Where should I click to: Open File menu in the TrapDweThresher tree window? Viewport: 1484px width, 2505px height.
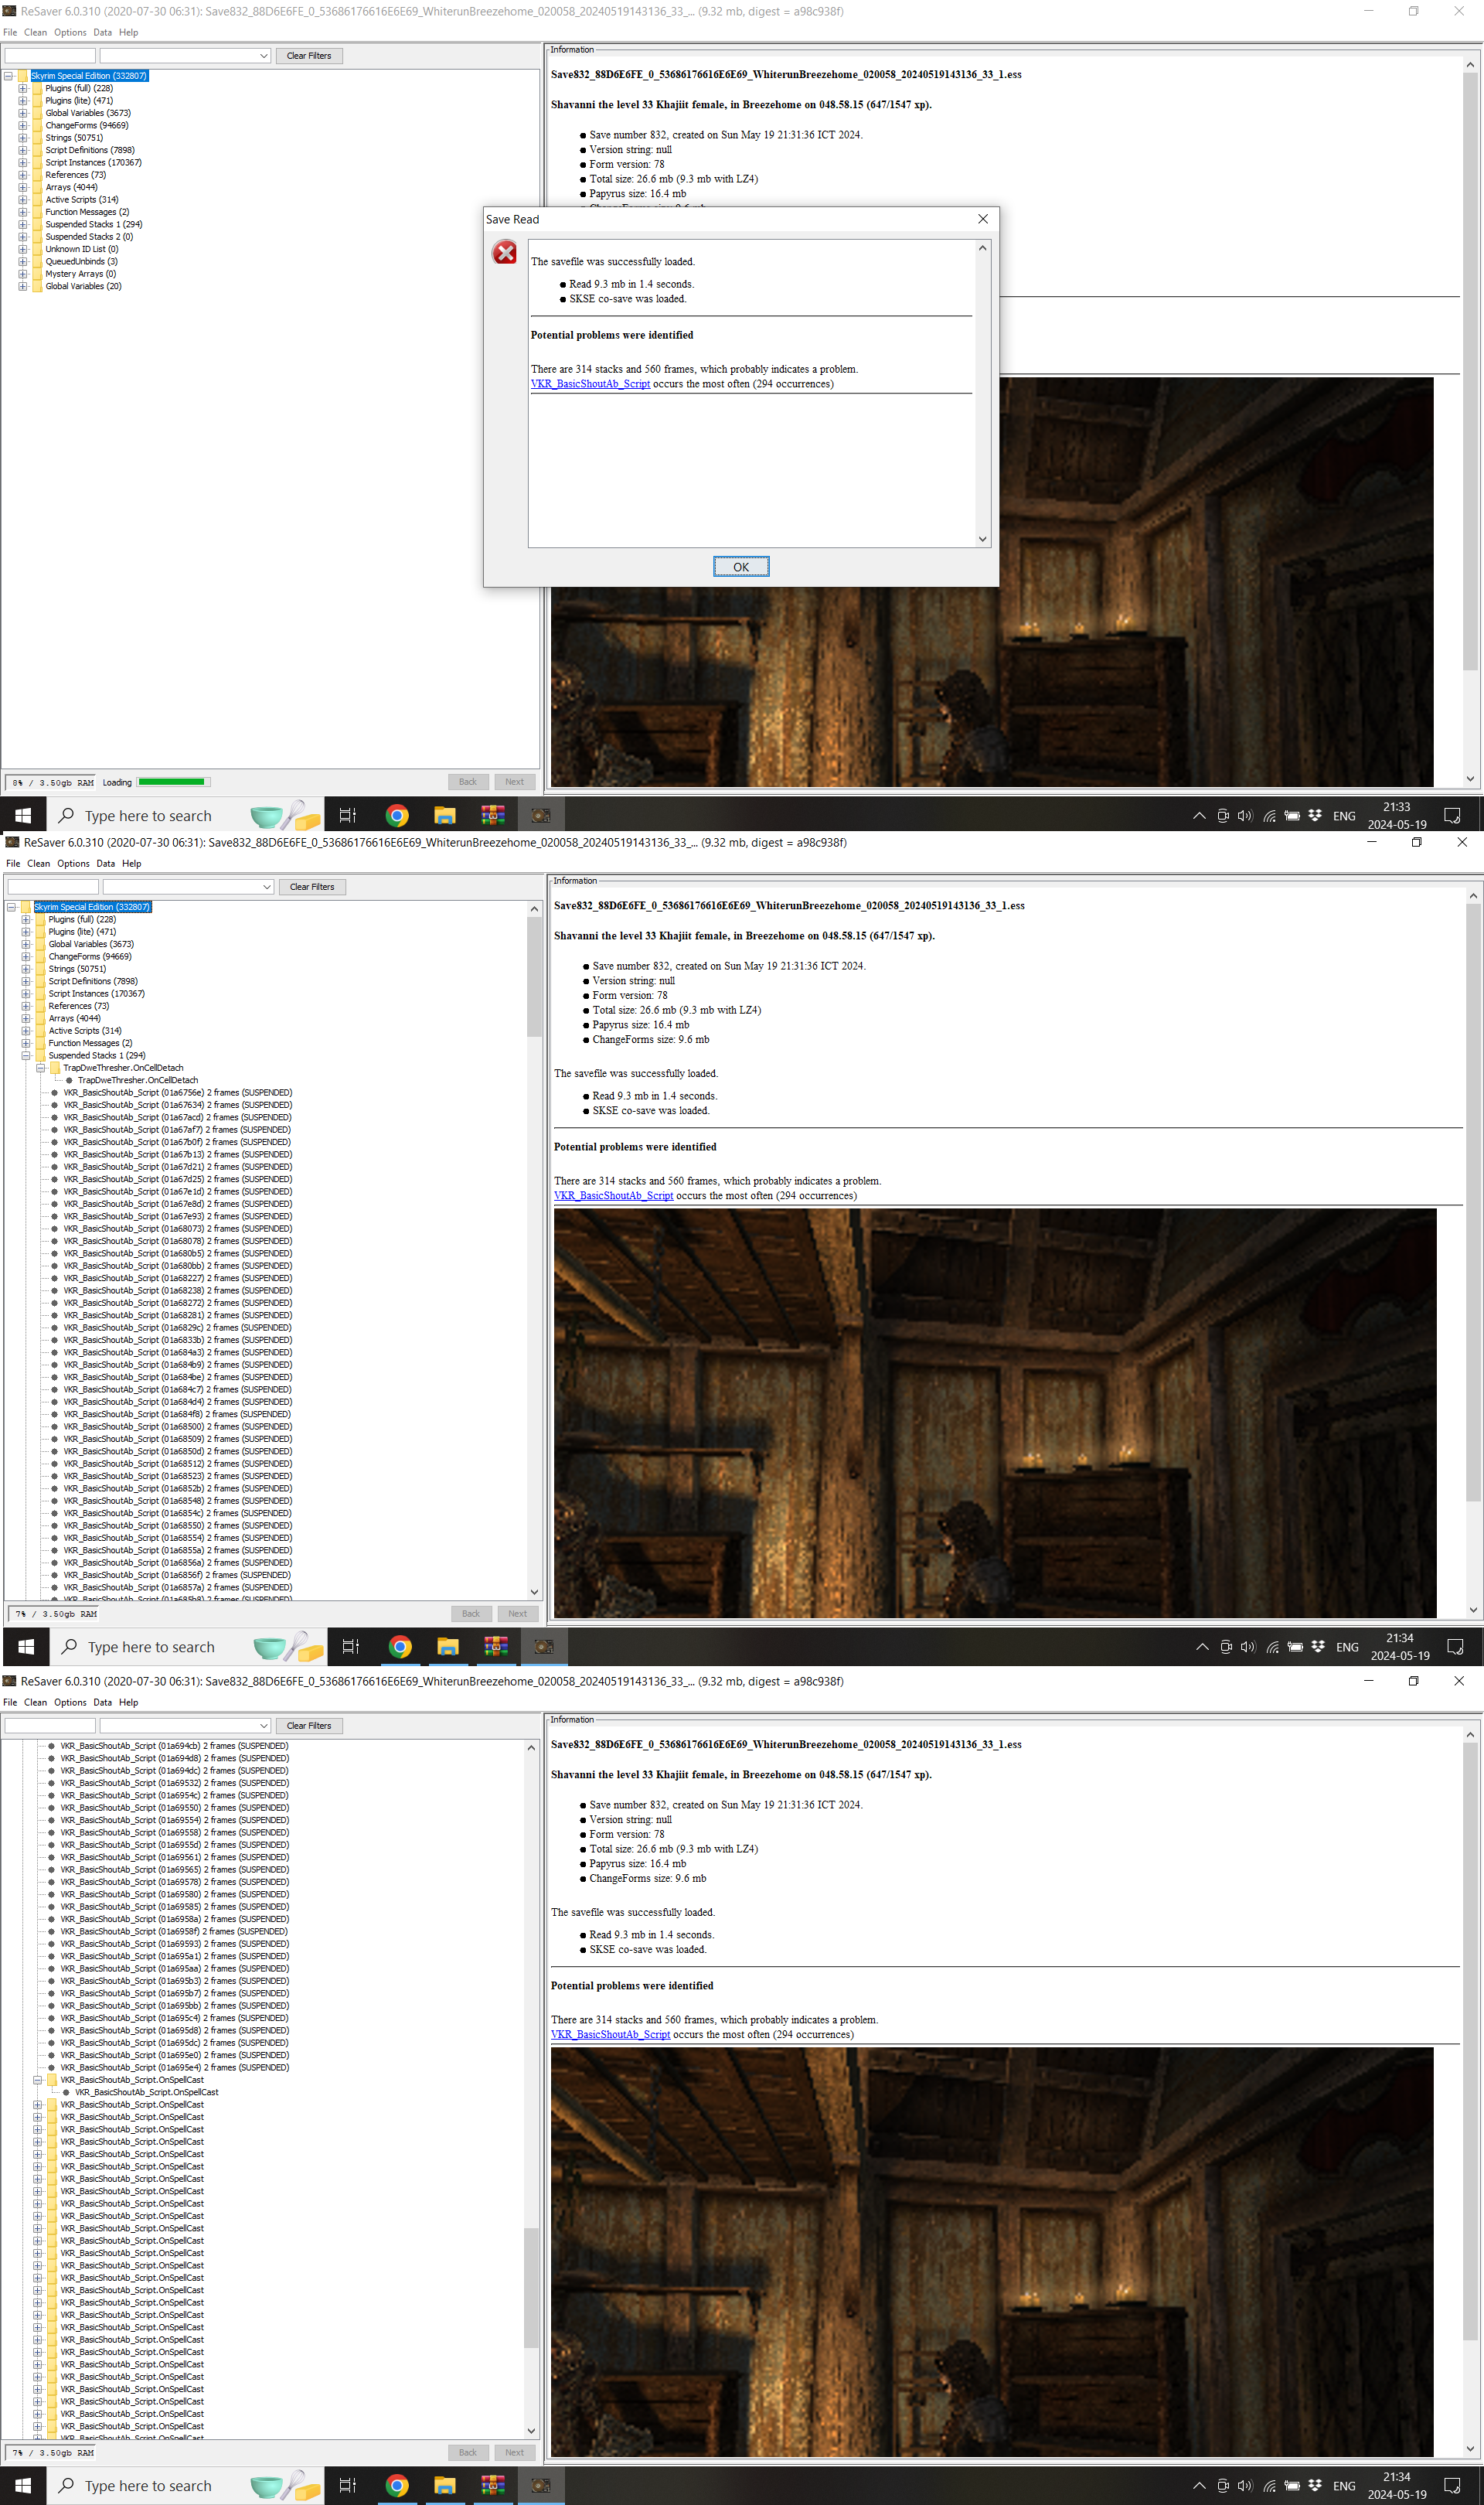[x=13, y=864]
